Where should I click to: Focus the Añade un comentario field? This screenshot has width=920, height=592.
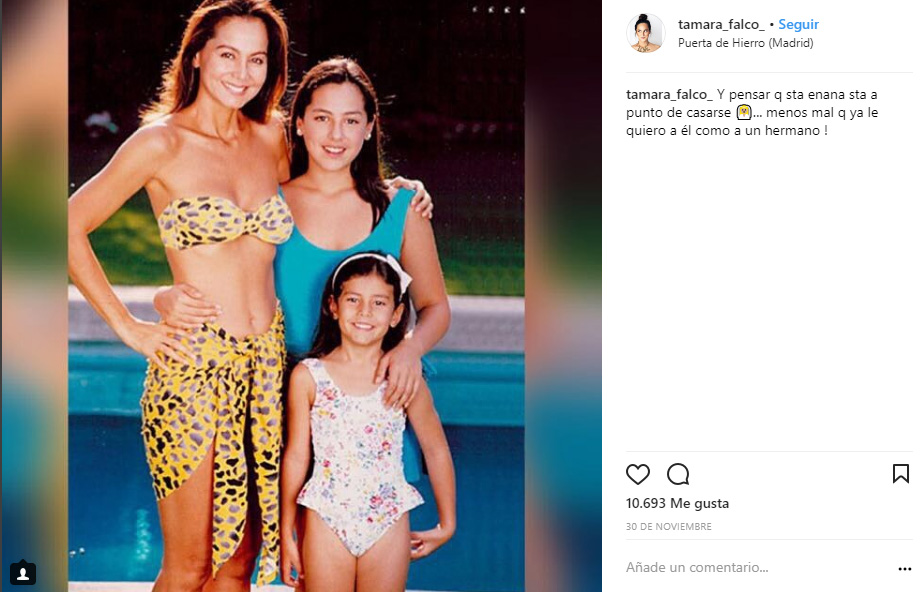click(x=760, y=567)
